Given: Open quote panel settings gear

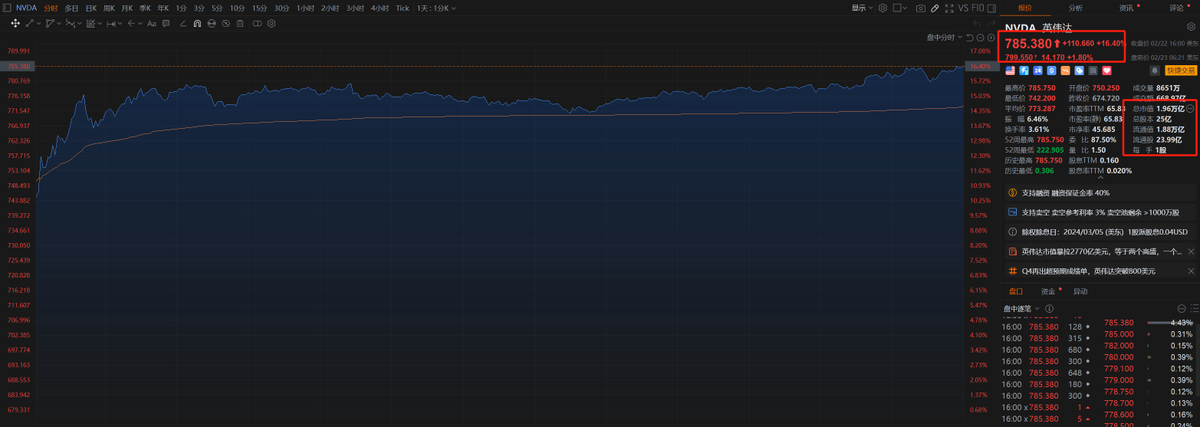Looking at the screenshot, I should pos(1190,26).
